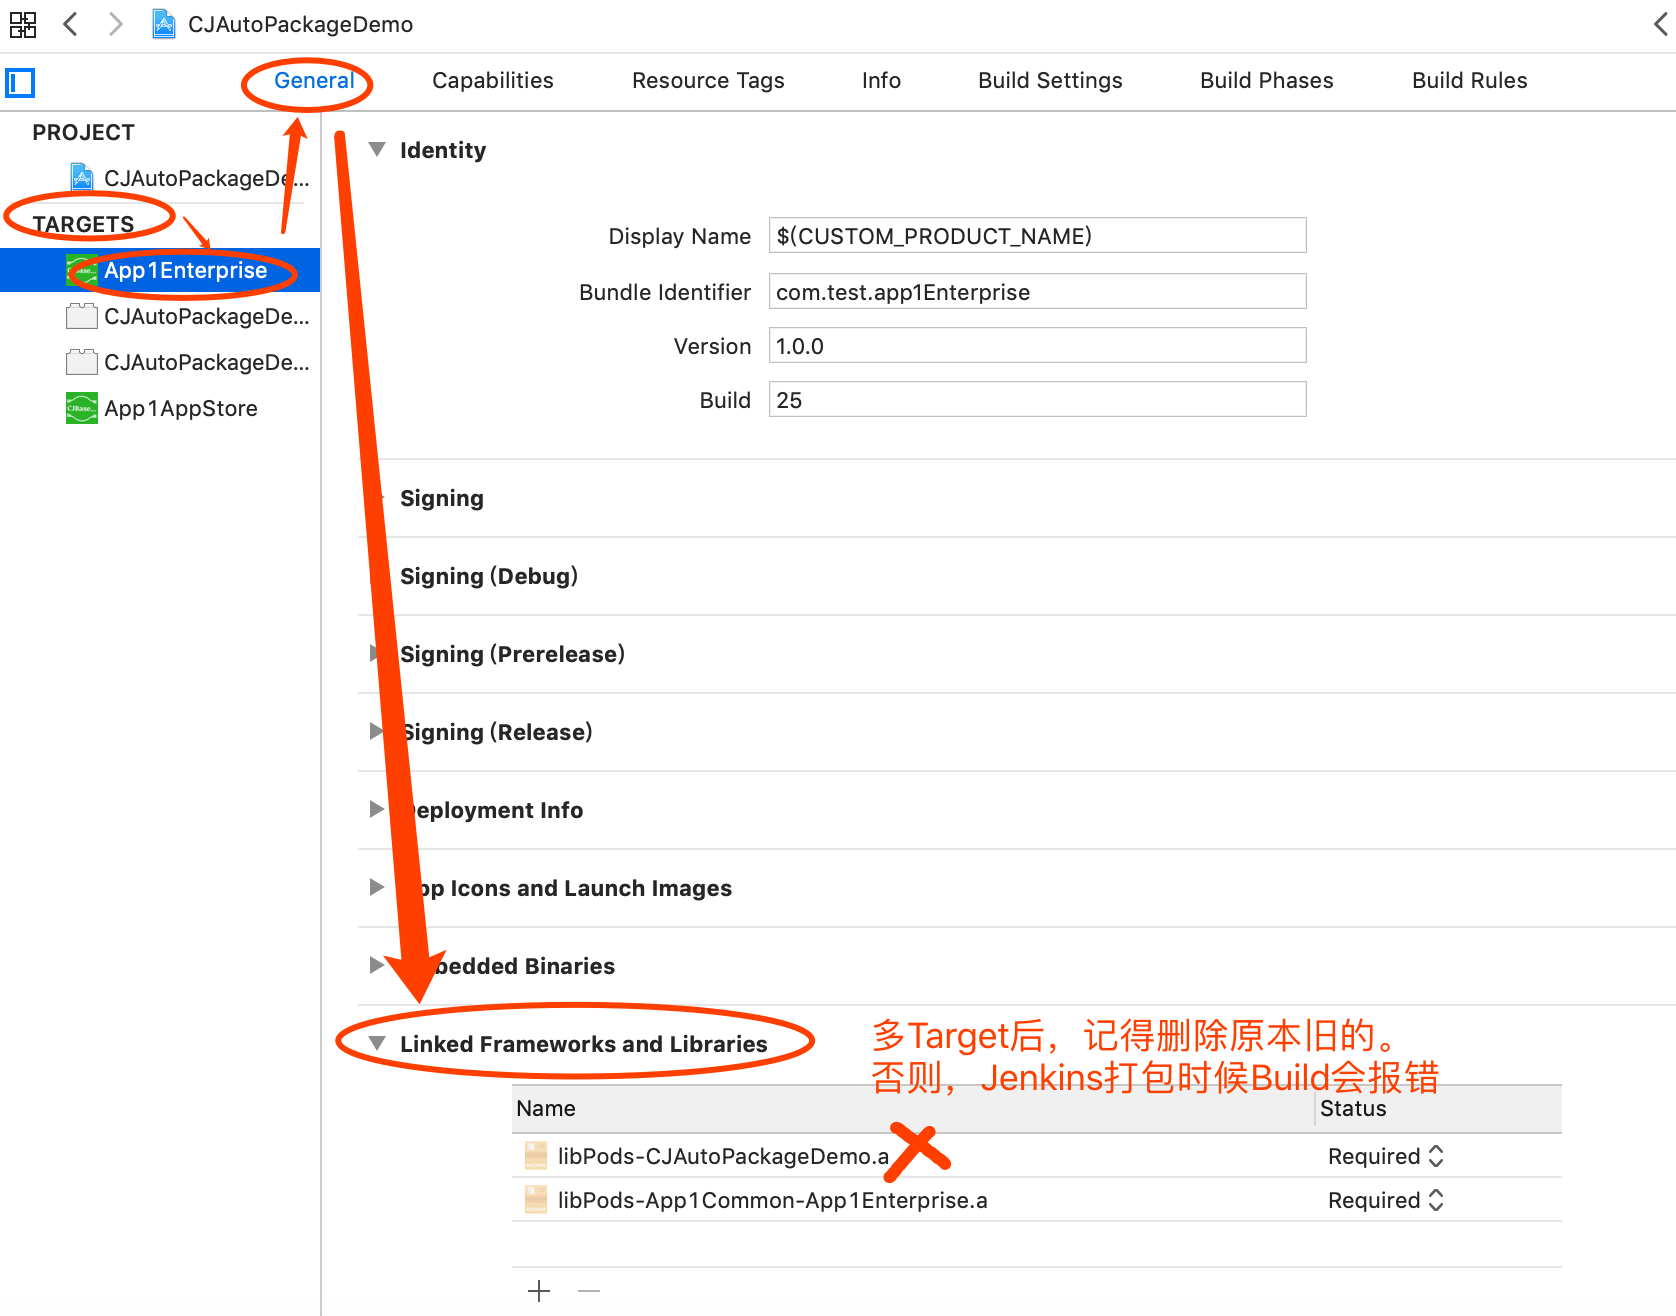Click the Display Name field
Viewport: 1676px width, 1316px height.
[1037, 236]
